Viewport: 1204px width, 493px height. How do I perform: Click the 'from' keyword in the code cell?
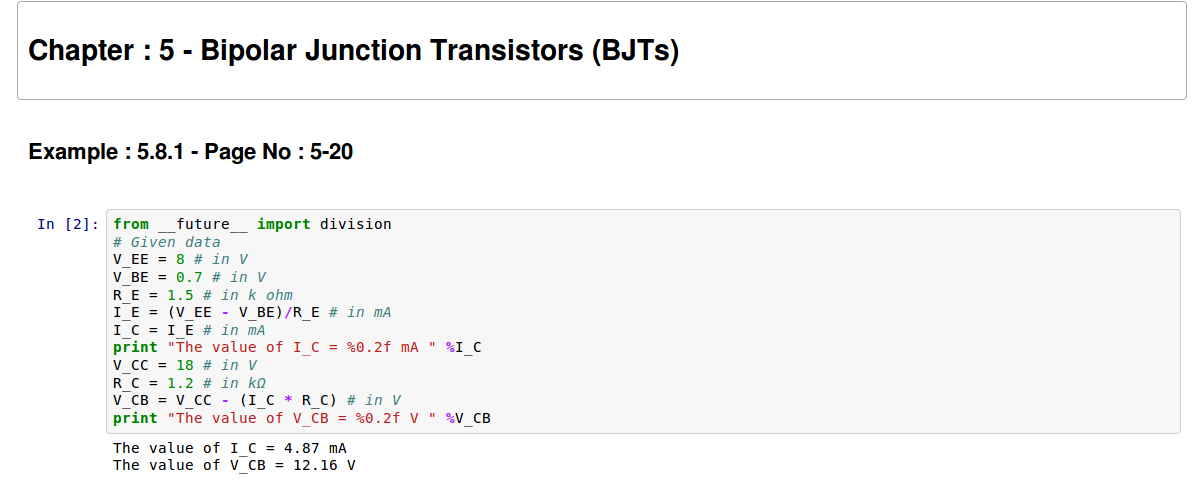(131, 224)
